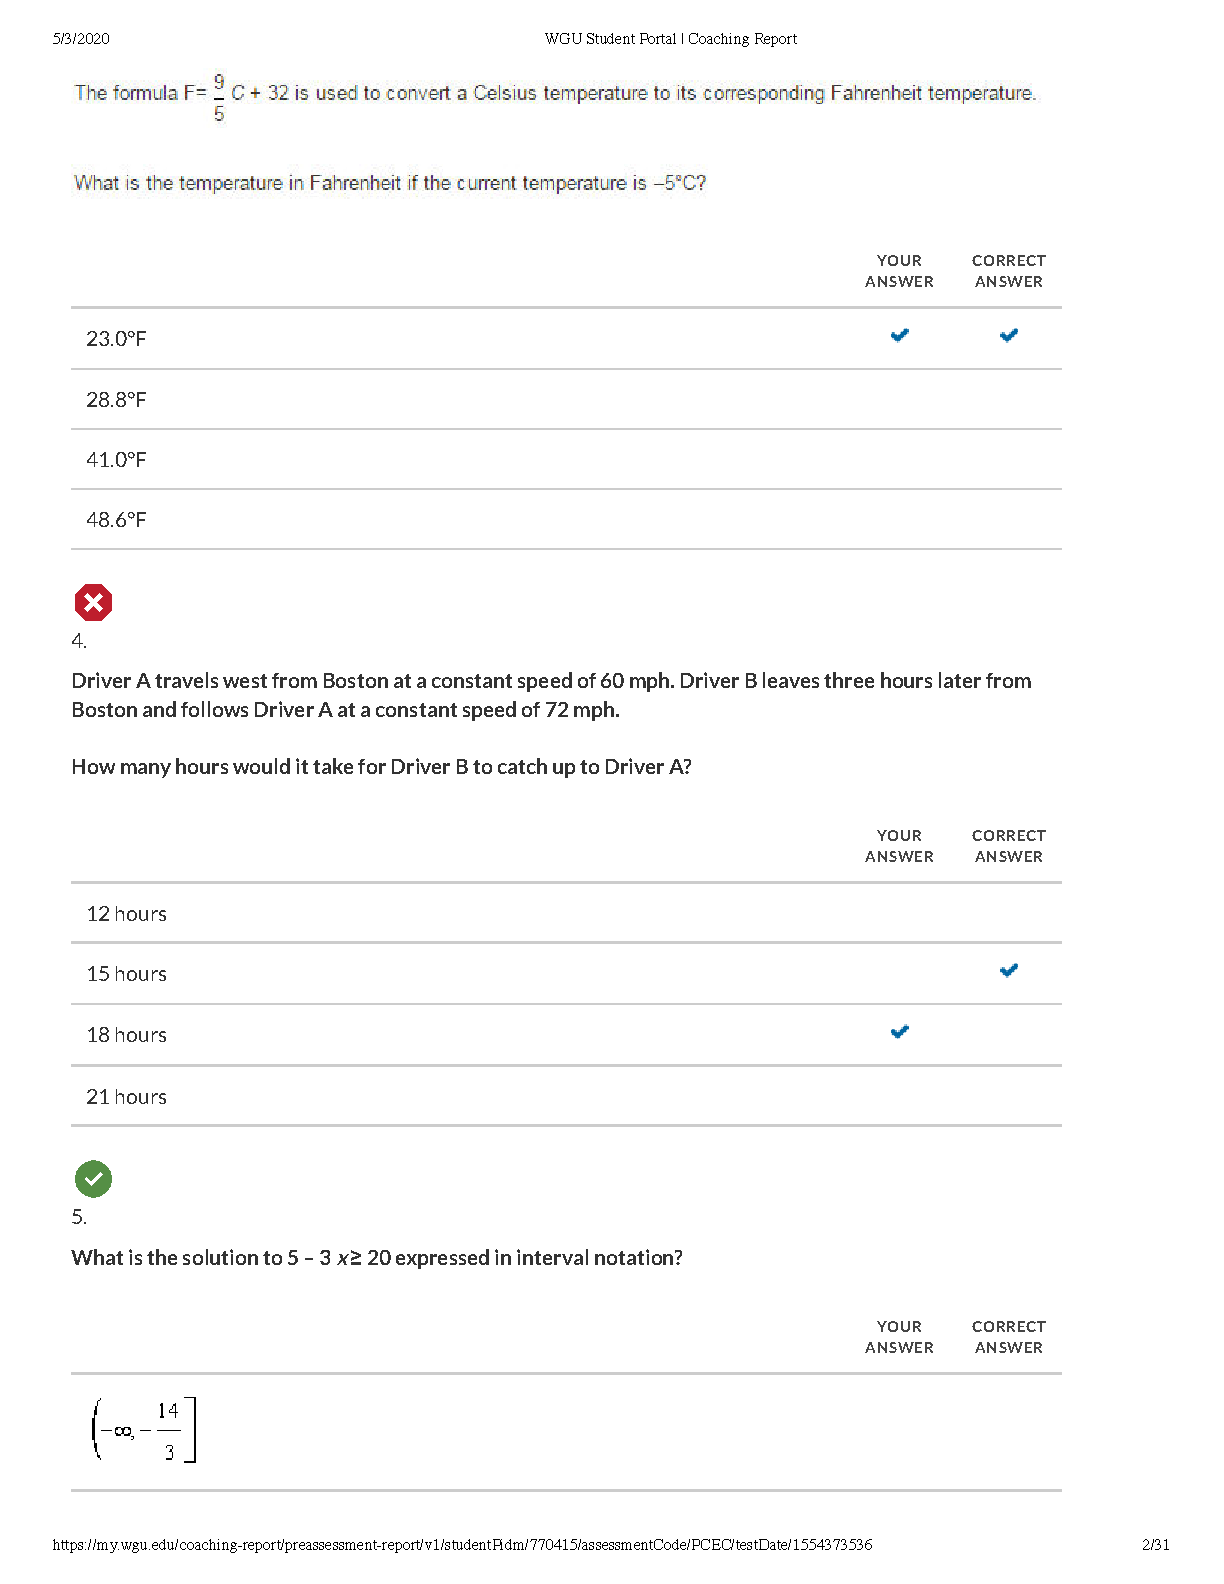
Task: Click the Correct Answer checkmark beside 15 hours
Action: pyautogui.click(x=1009, y=970)
